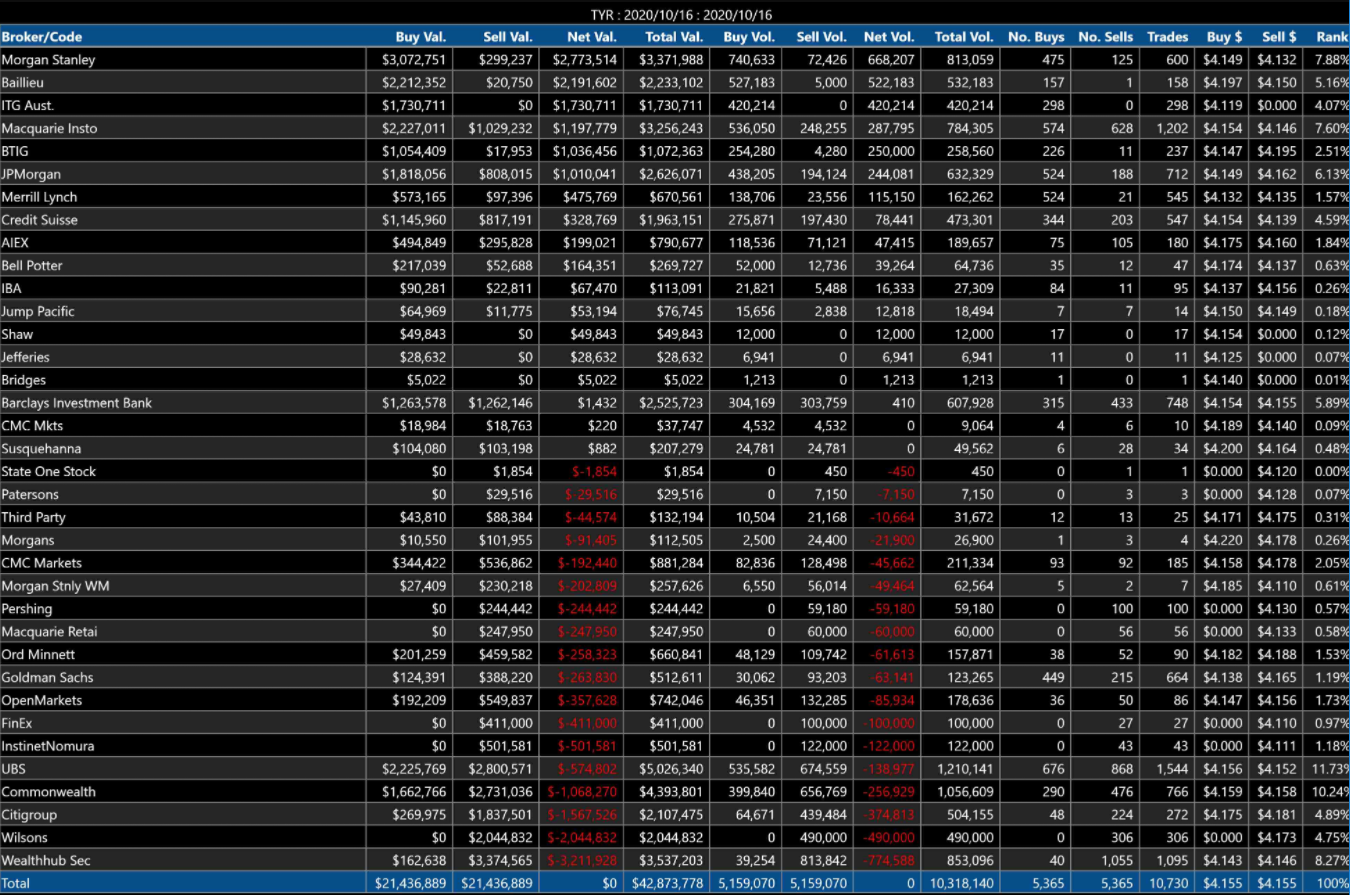Select the Citigroup broker name
Viewport: 1350px width, 895px height.
pyautogui.click(x=29, y=815)
